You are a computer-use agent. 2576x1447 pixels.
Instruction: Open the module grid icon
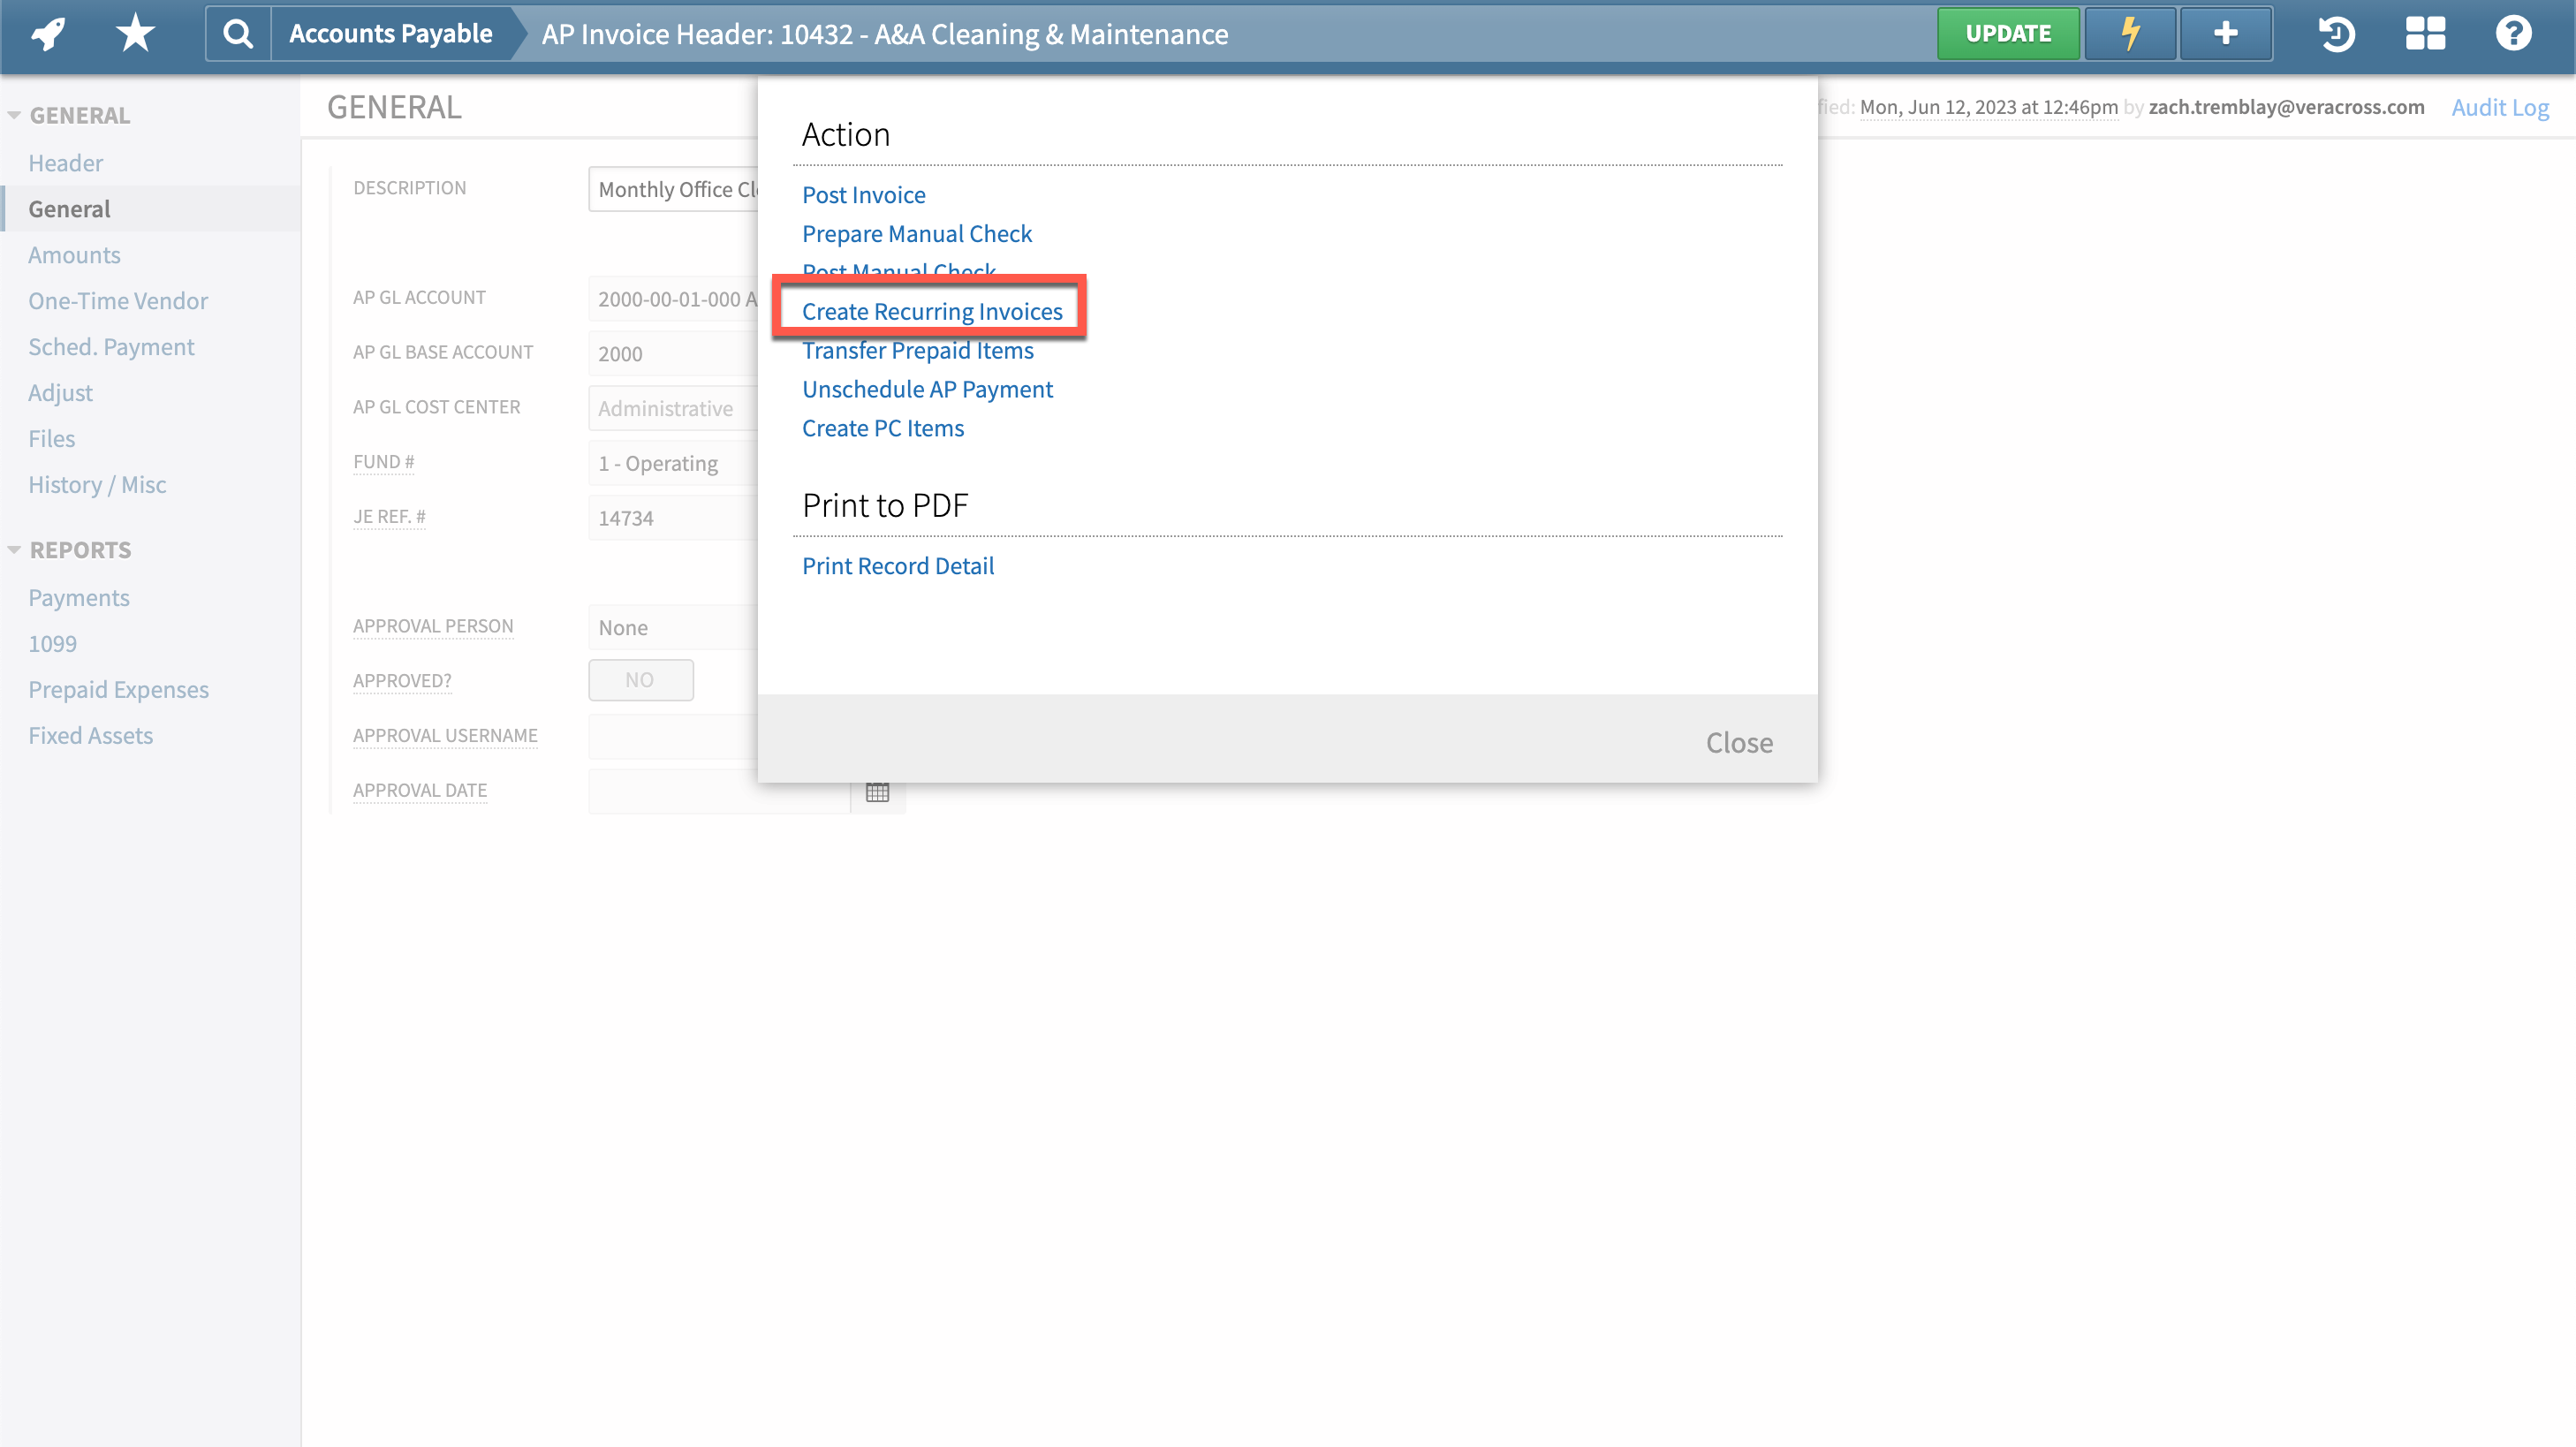[2424, 33]
